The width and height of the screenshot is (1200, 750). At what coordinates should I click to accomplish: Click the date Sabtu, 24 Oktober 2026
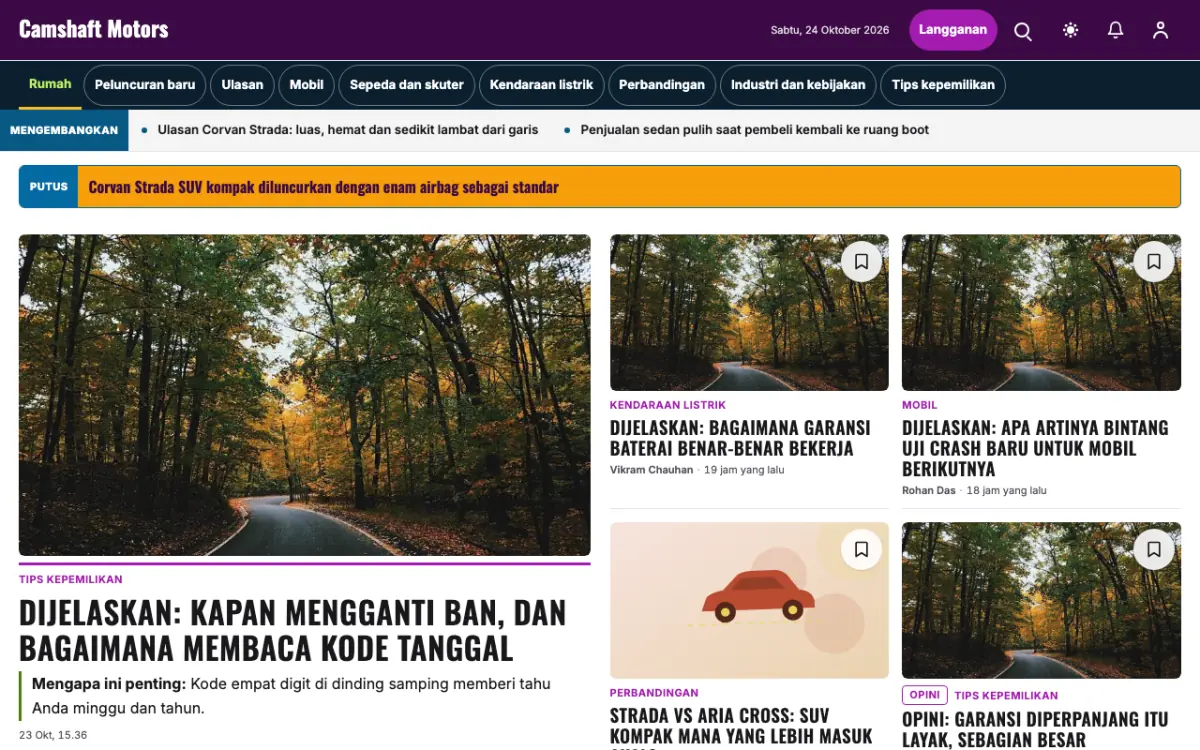pyautogui.click(x=830, y=30)
